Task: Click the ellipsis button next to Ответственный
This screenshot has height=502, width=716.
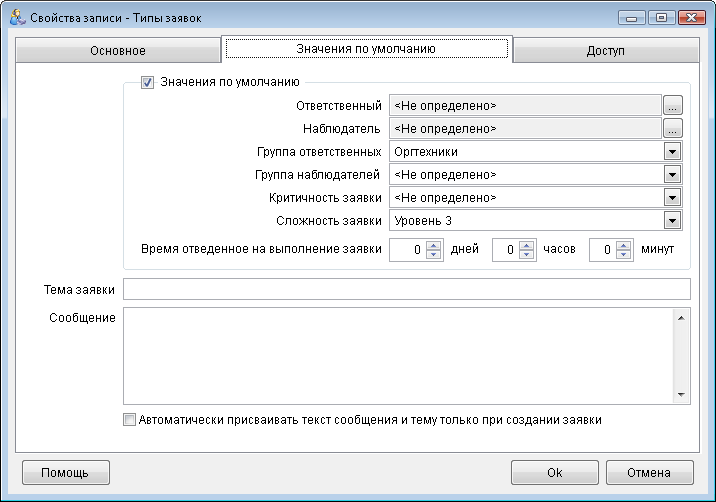Action: 673,105
